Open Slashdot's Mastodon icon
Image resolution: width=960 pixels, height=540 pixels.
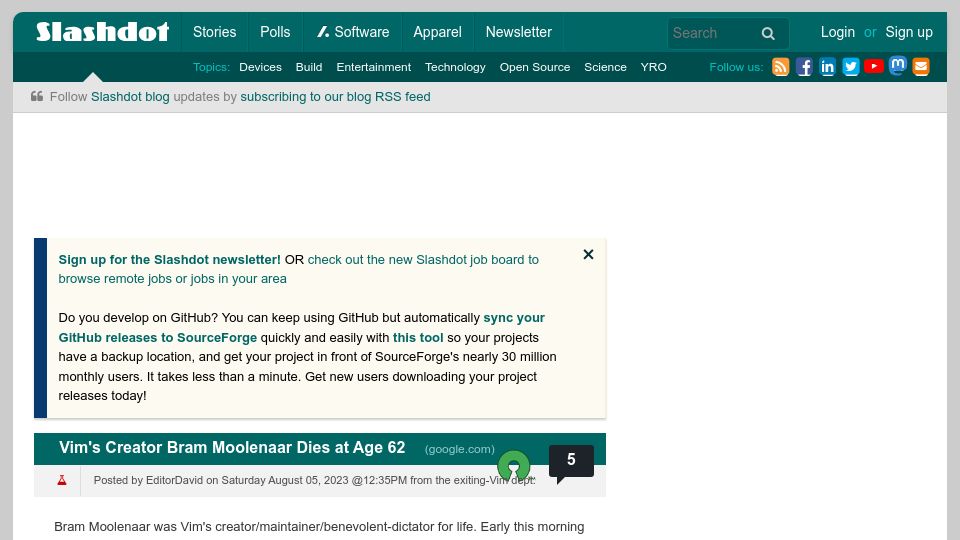[898, 66]
